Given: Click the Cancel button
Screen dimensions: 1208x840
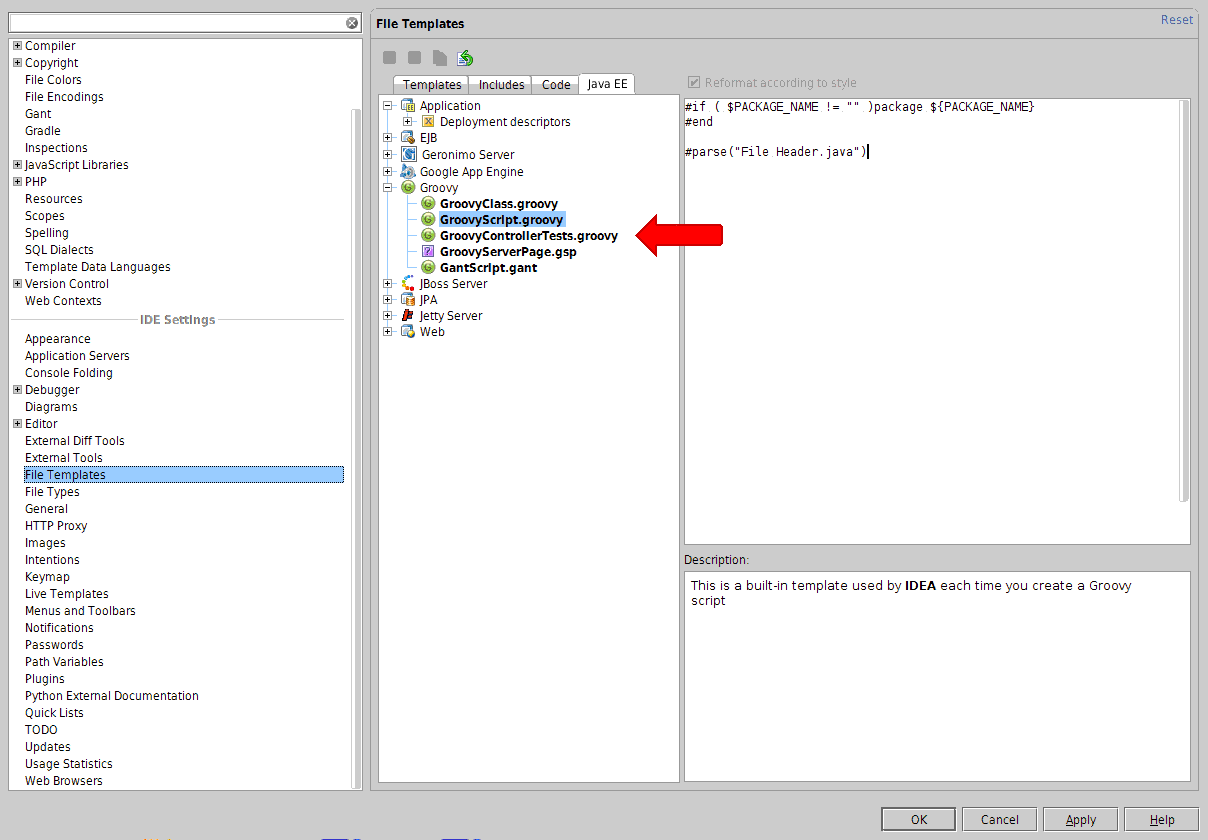Looking at the screenshot, I should pos(1000,820).
